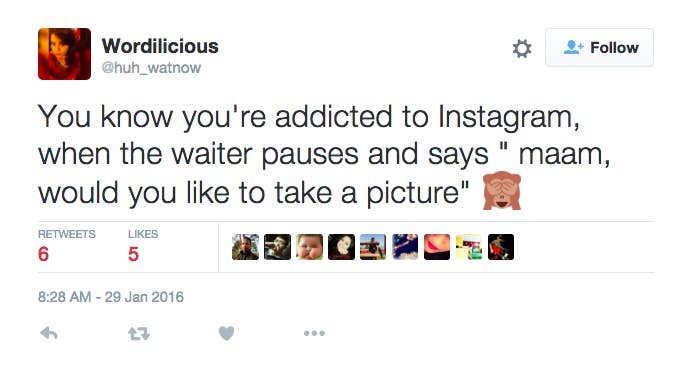Click the tweet text about Instagram
This screenshot has height=374, width=693.
click(324, 155)
